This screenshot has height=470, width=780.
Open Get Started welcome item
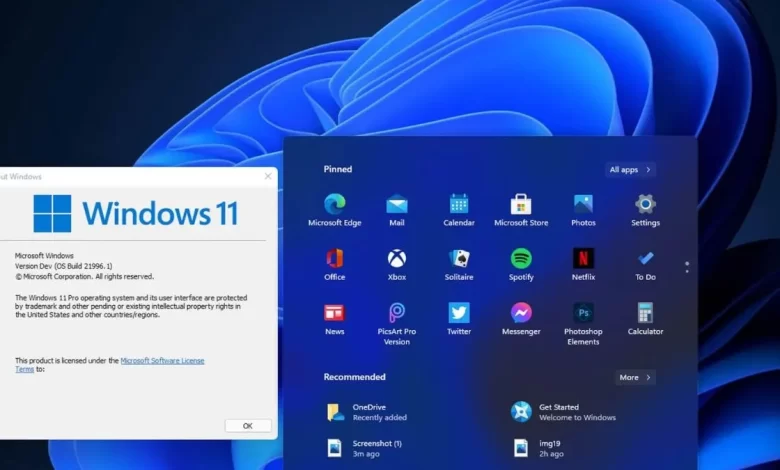563,412
